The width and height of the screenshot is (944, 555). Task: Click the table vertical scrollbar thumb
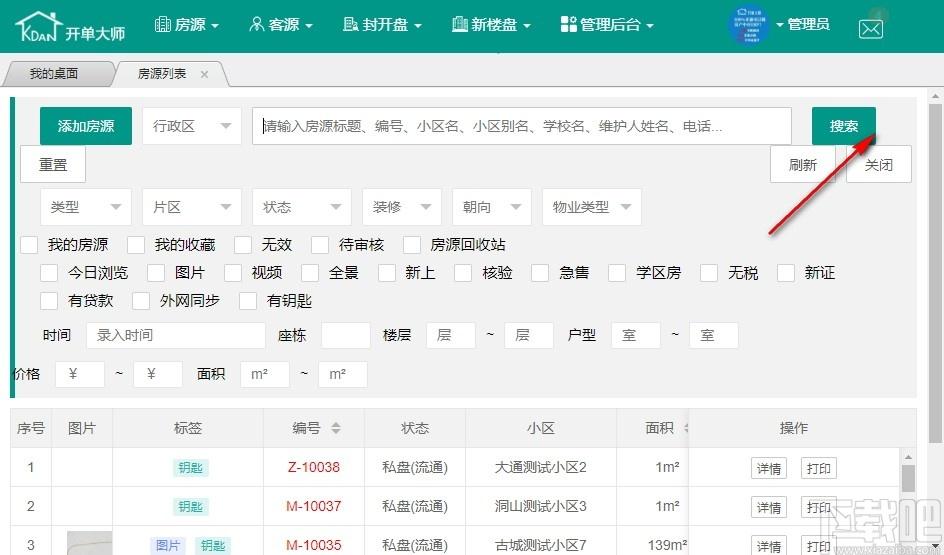(908, 479)
